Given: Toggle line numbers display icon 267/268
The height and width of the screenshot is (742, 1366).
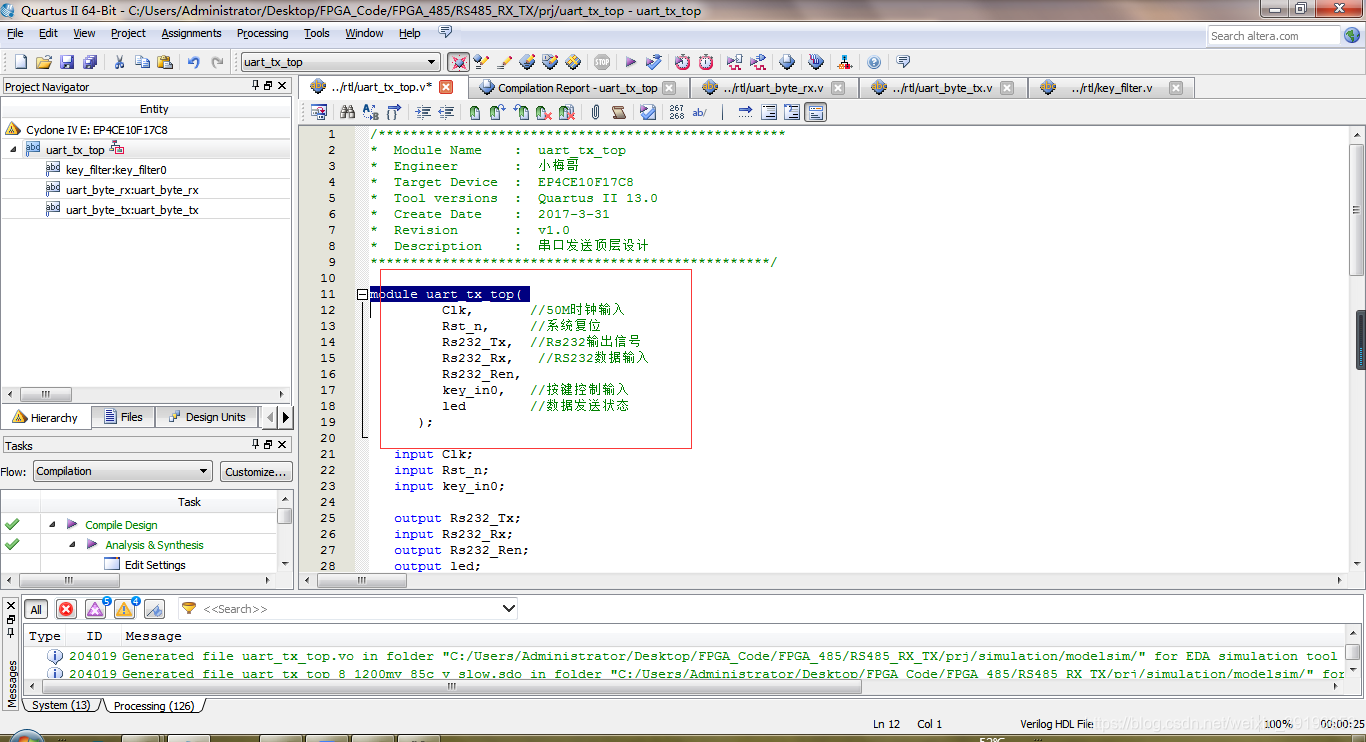Looking at the screenshot, I should (x=677, y=112).
